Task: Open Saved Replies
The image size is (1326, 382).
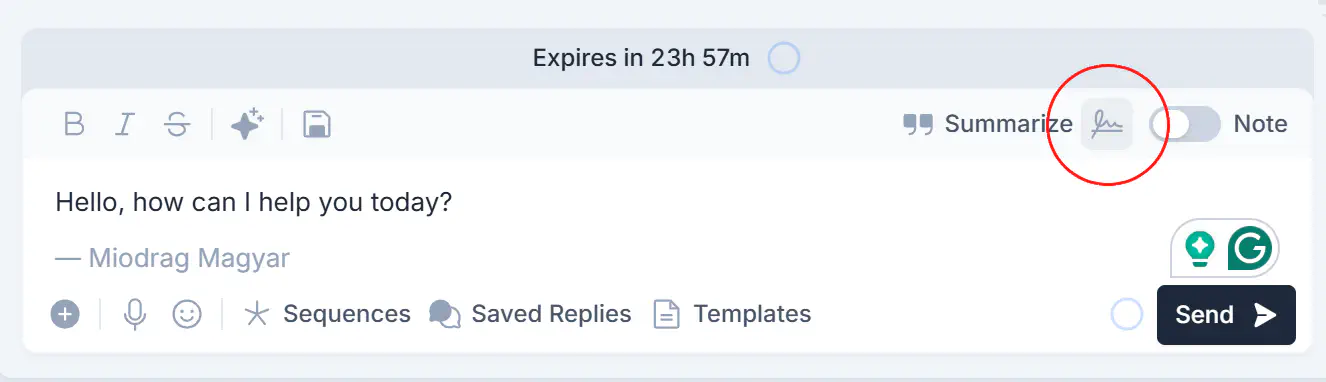Action: click(x=530, y=315)
